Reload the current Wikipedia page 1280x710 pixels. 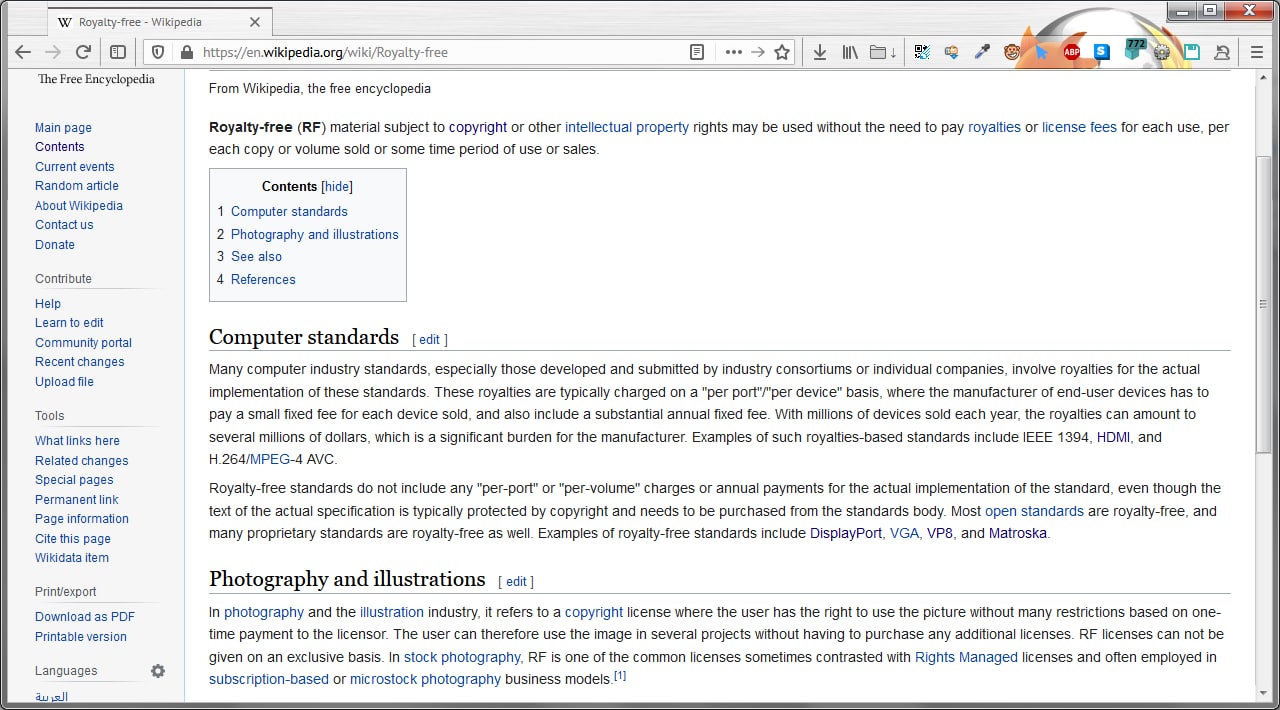tap(84, 52)
